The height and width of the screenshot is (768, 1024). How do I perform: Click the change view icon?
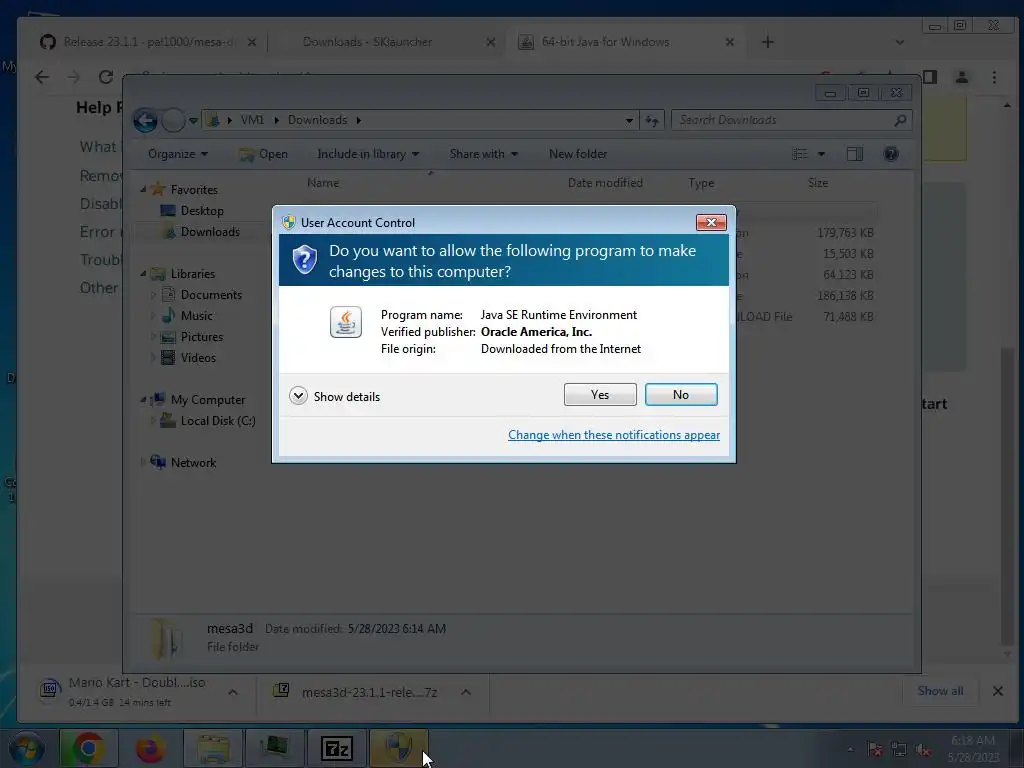800,154
